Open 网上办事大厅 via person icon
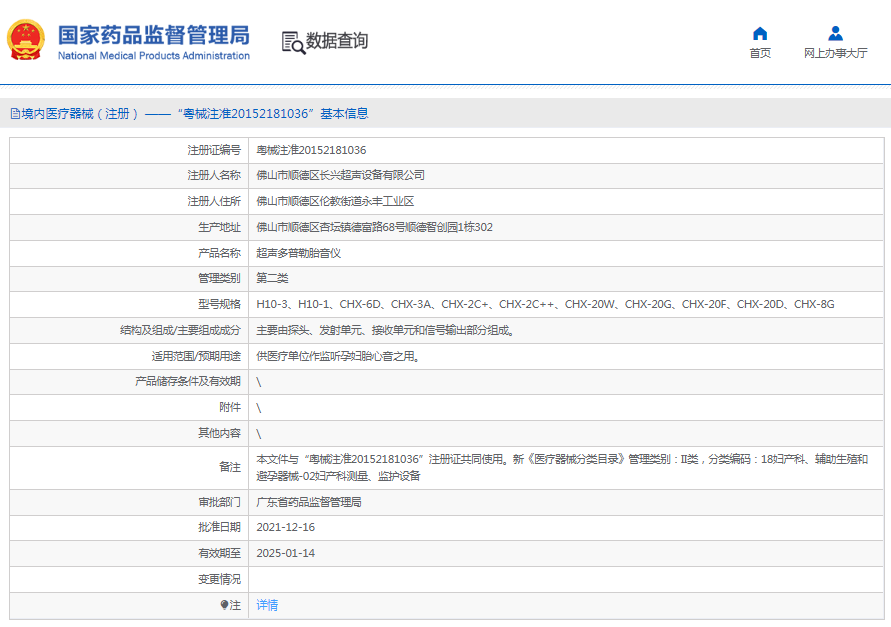 [x=835, y=34]
